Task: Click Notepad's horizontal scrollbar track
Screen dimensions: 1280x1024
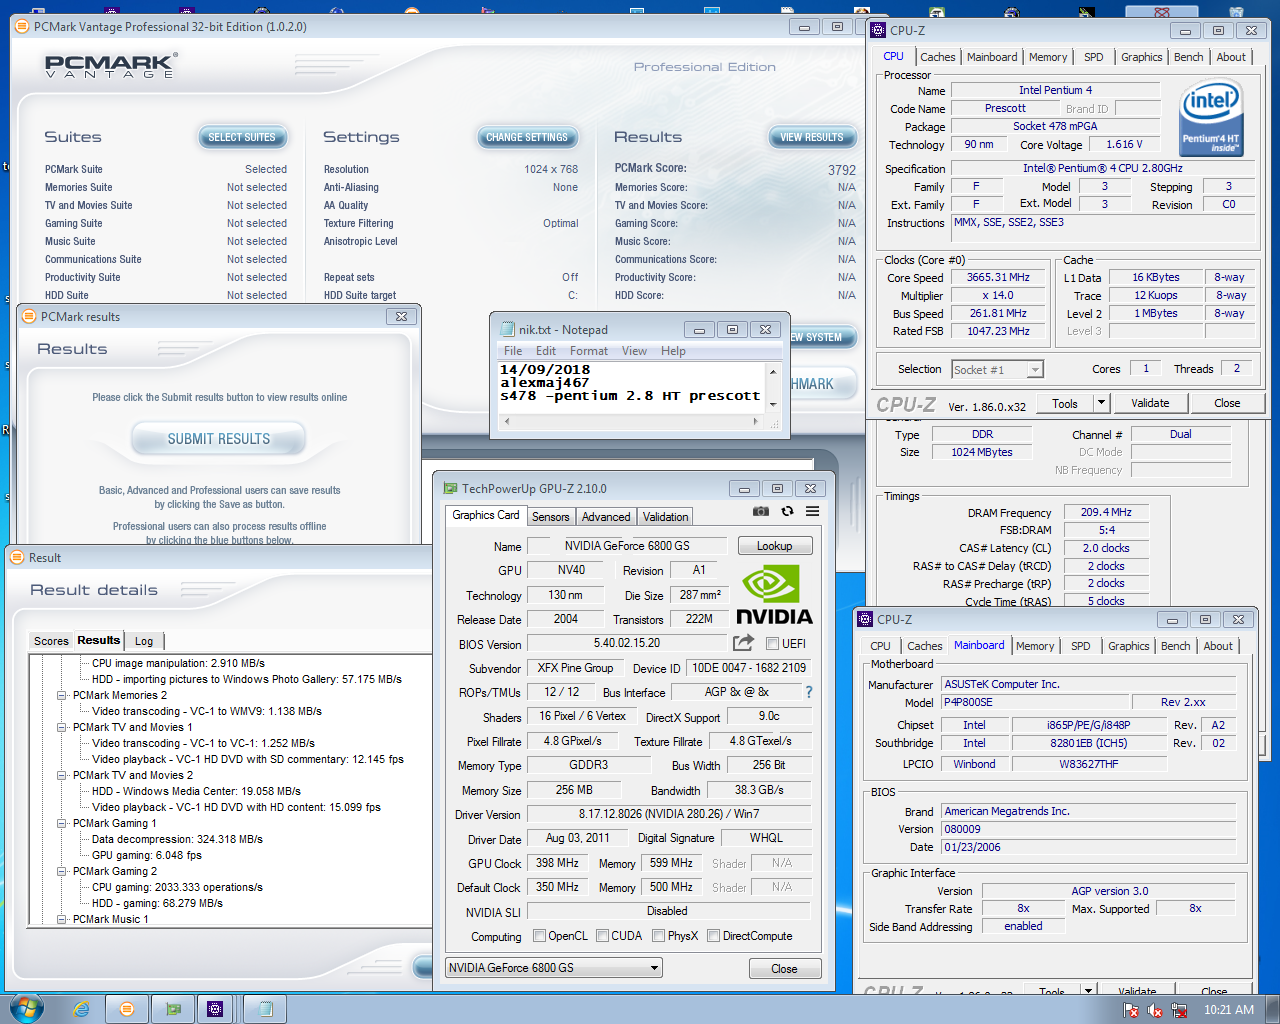Action: (x=632, y=422)
